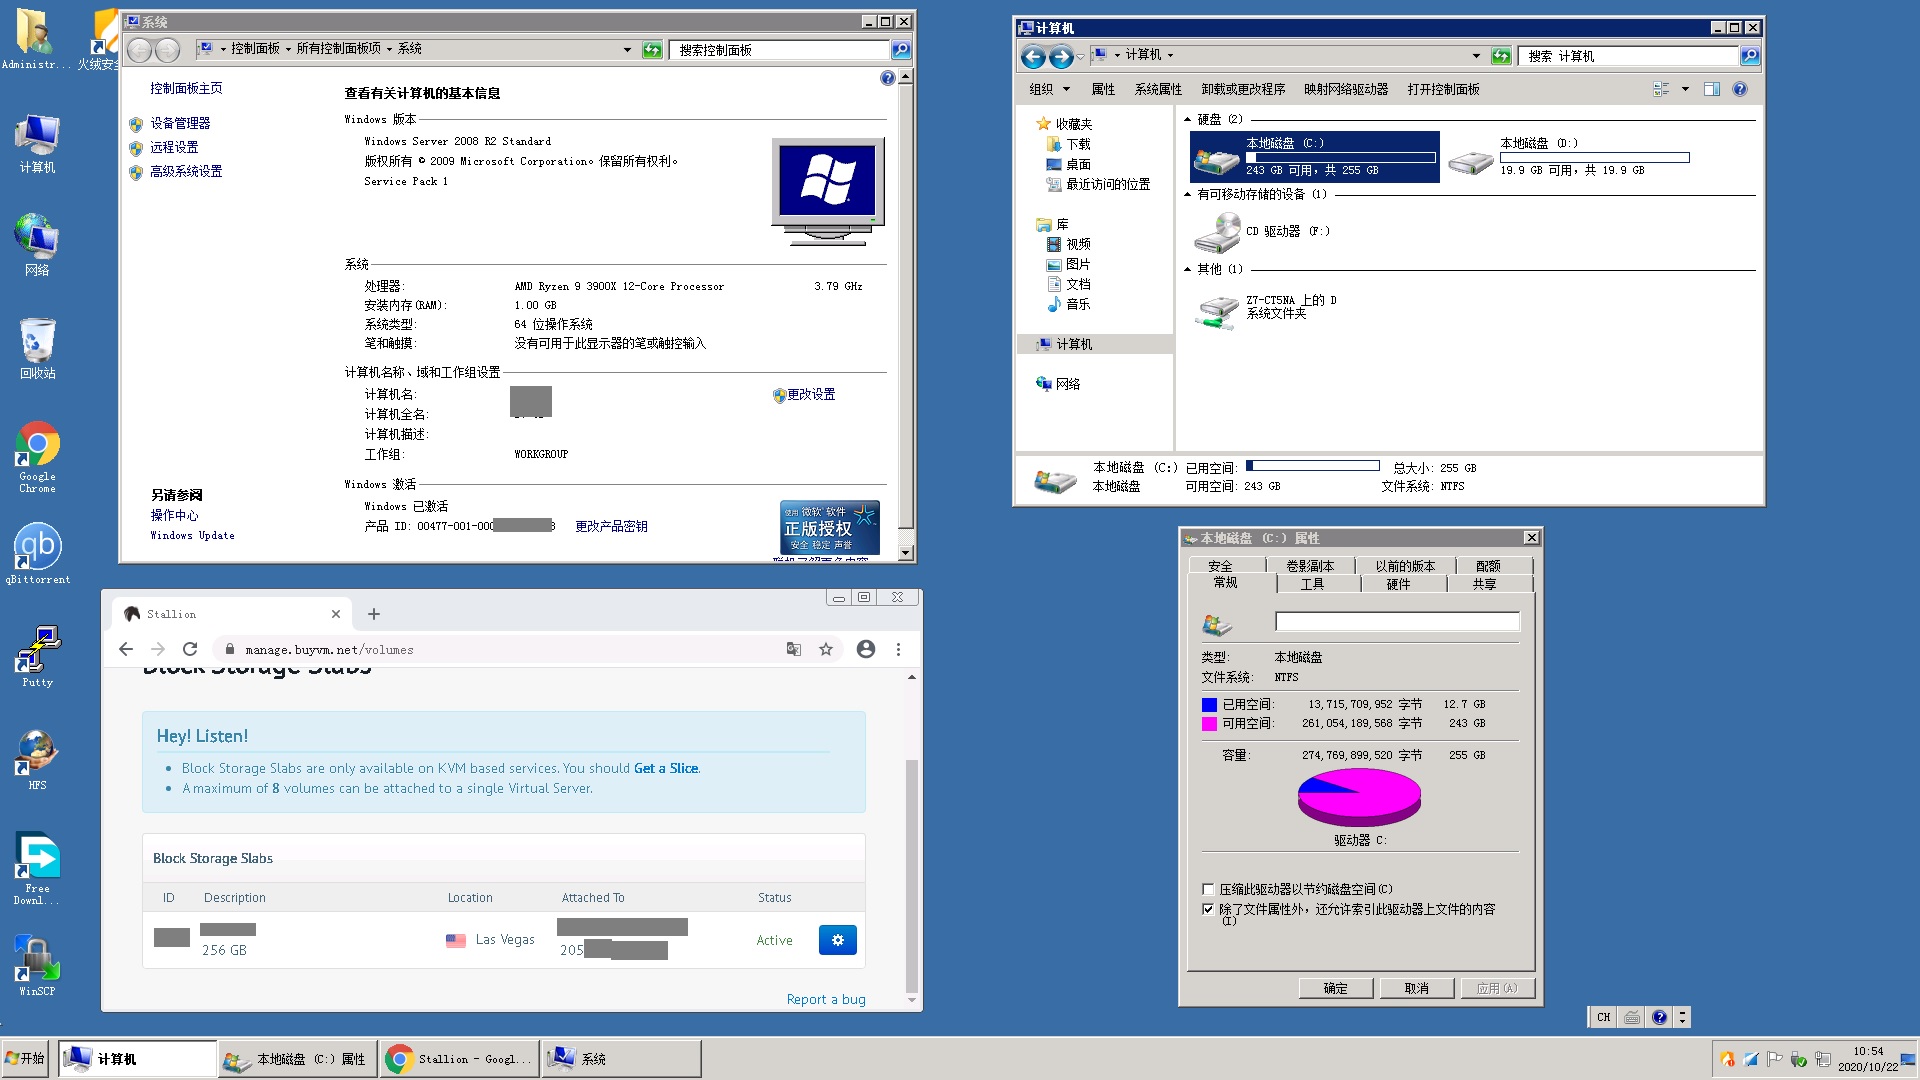Click the clock in system tray

pos(1867,1059)
